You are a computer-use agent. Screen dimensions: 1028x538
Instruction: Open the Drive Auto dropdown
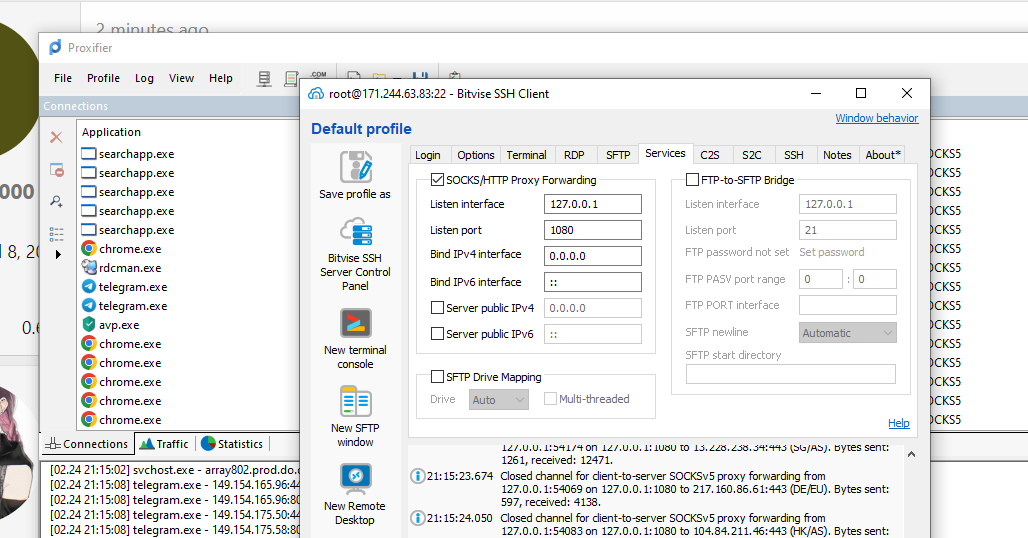499,400
